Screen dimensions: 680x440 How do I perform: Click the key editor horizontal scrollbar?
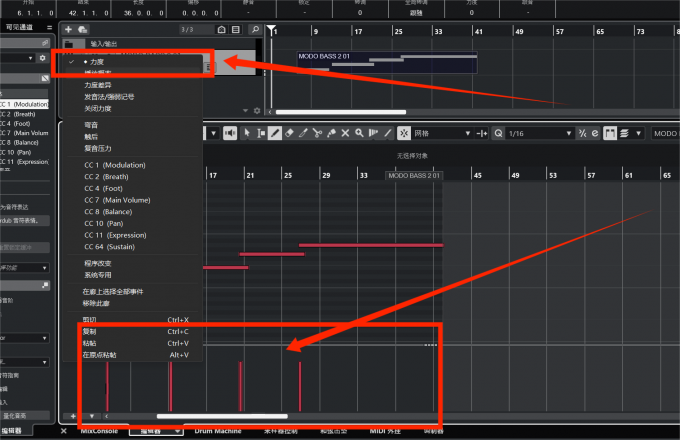tap(222, 416)
